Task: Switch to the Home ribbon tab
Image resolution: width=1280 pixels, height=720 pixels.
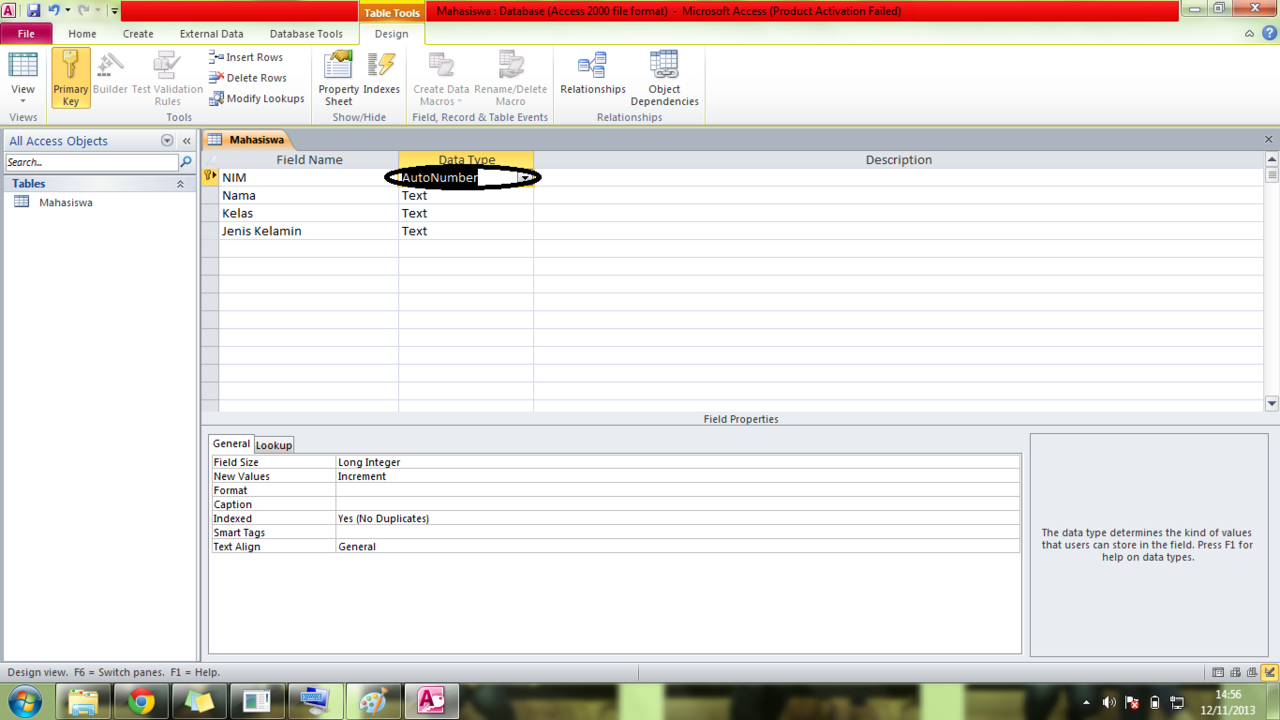Action: tap(82, 33)
